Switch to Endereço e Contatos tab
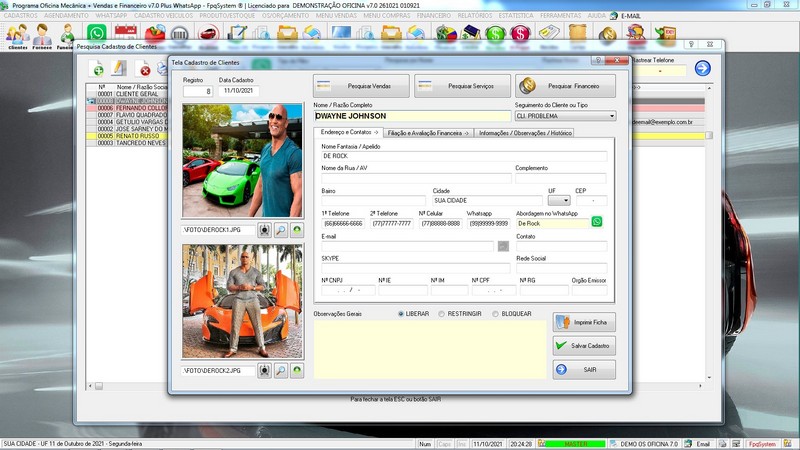 (349, 132)
